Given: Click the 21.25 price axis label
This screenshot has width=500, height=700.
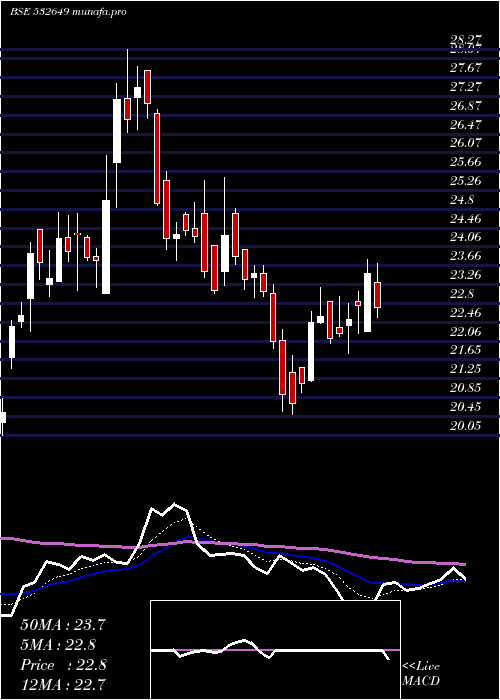Looking at the screenshot, I should [466, 369].
